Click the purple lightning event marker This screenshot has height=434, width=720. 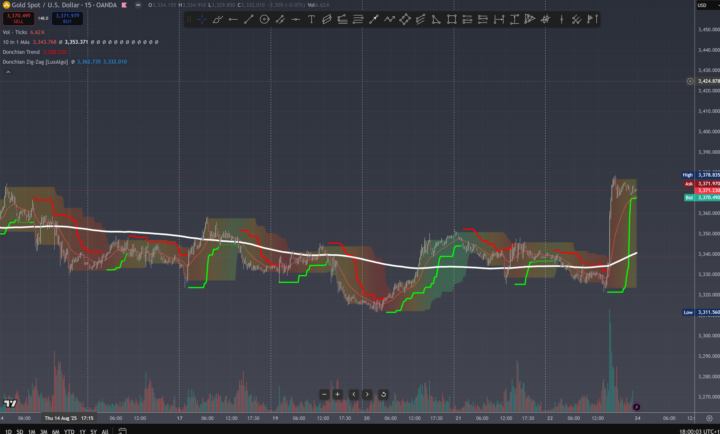(x=636, y=406)
